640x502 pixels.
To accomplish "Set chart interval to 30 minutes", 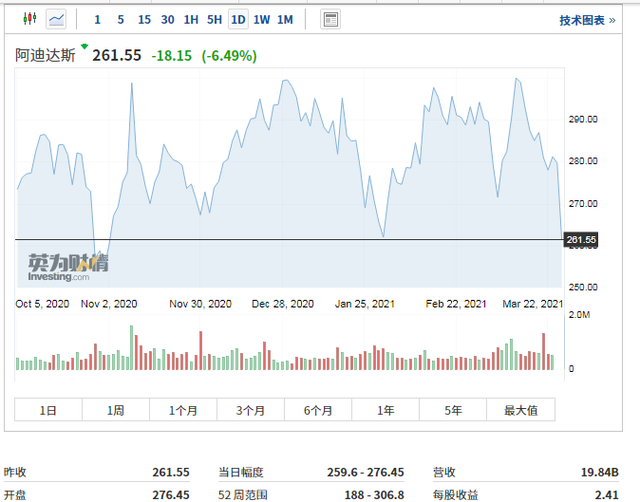I will coord(167,20).
